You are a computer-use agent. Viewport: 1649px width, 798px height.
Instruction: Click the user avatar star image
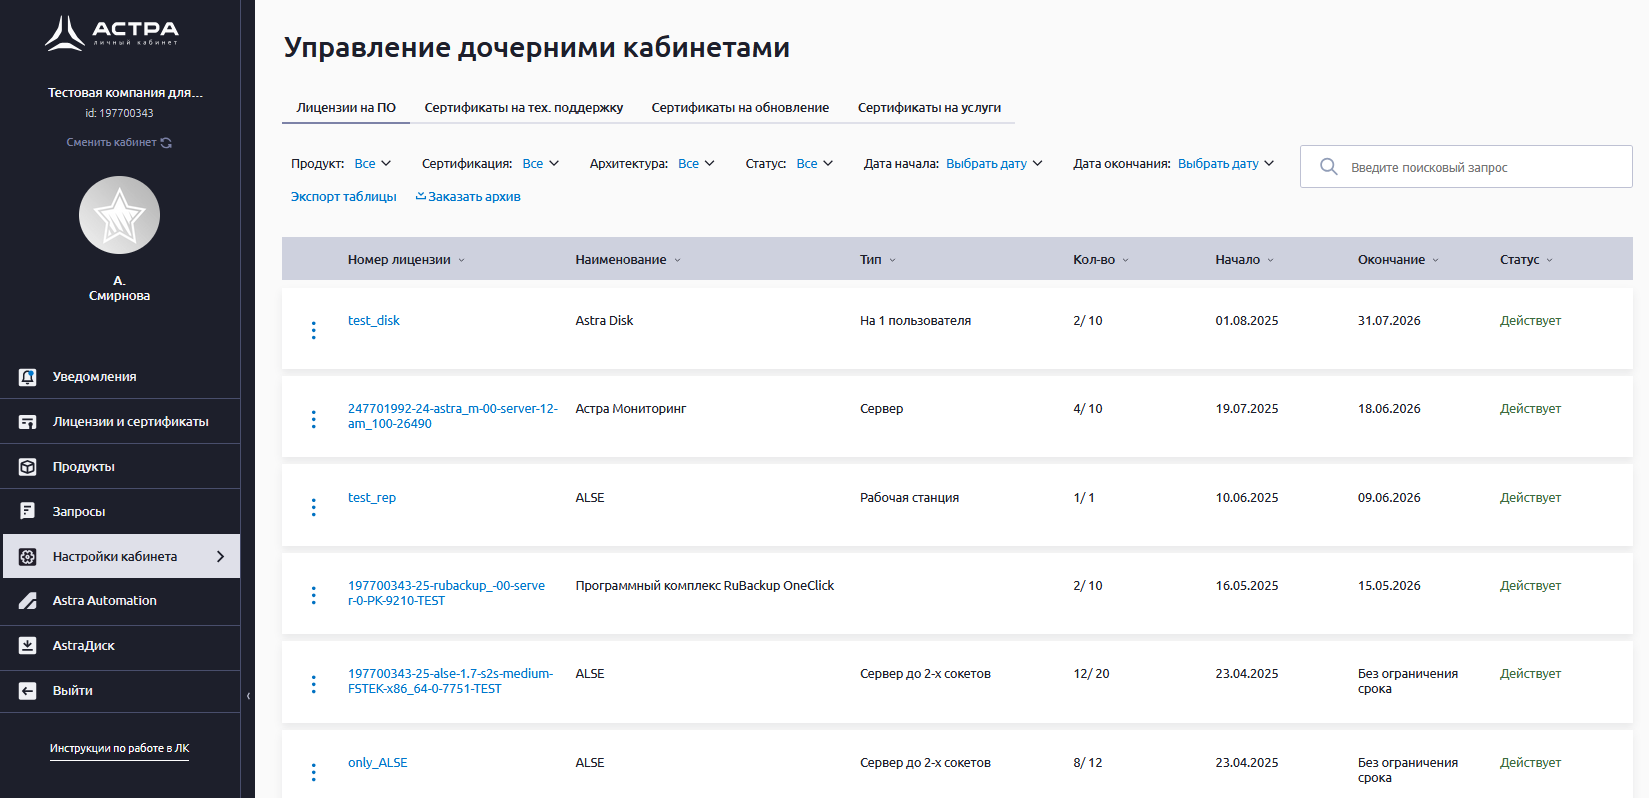(x=119, y=215)
